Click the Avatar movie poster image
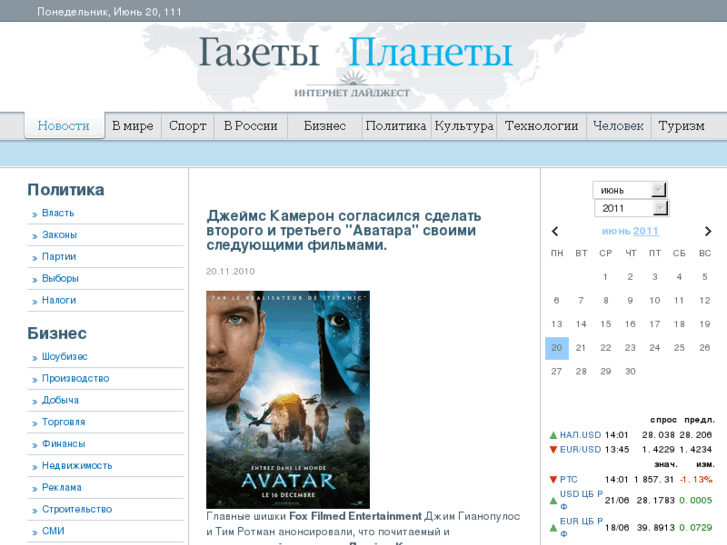 (288, 400)
